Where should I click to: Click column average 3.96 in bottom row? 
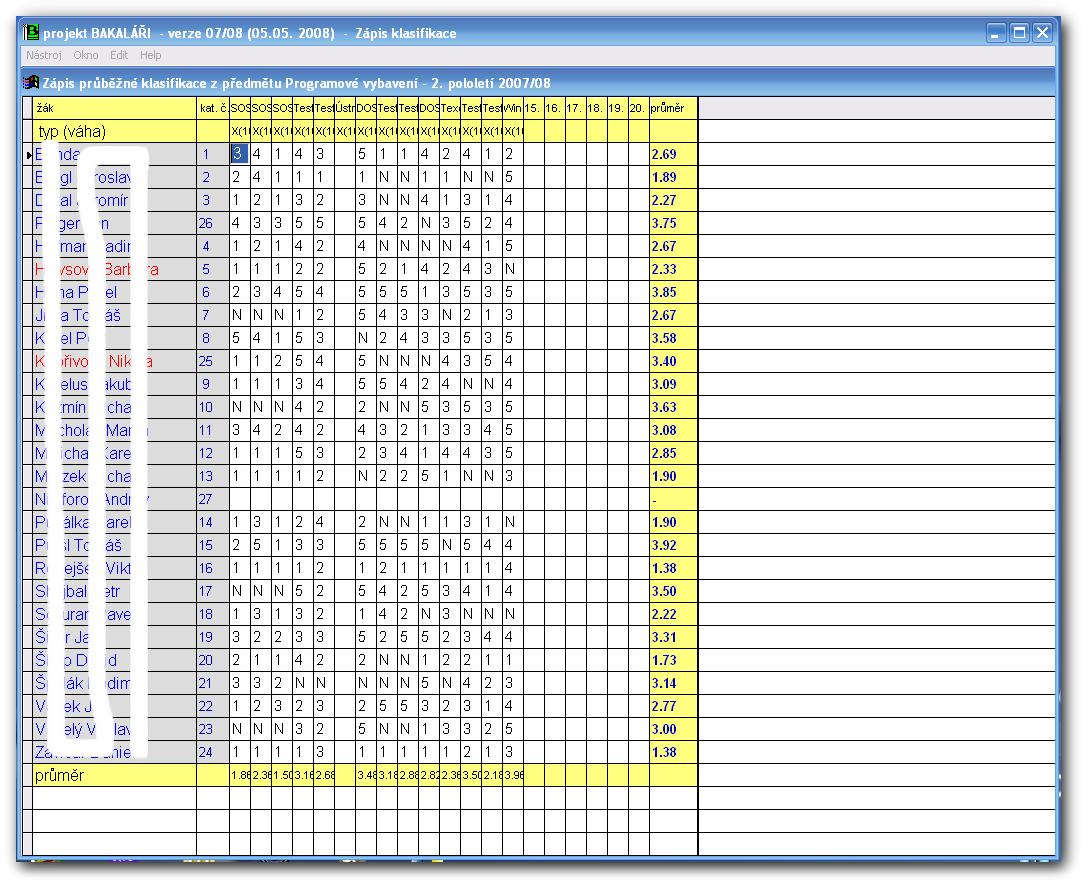tap(513, 775)
